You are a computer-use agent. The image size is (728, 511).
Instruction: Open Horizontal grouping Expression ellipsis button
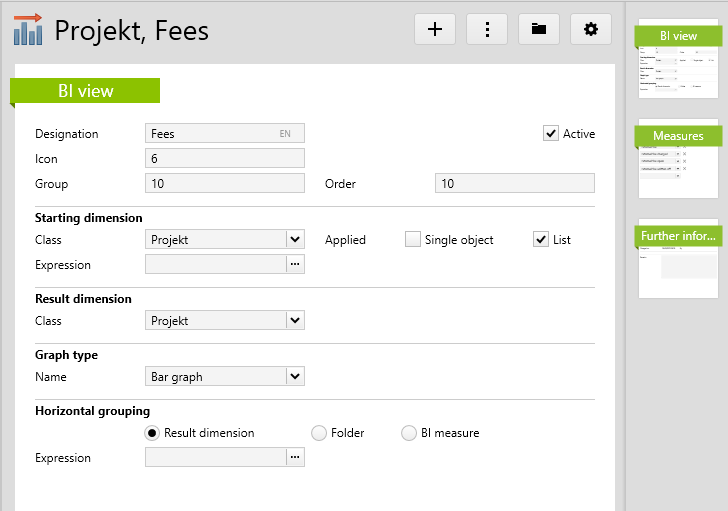[x=294, y=457]
